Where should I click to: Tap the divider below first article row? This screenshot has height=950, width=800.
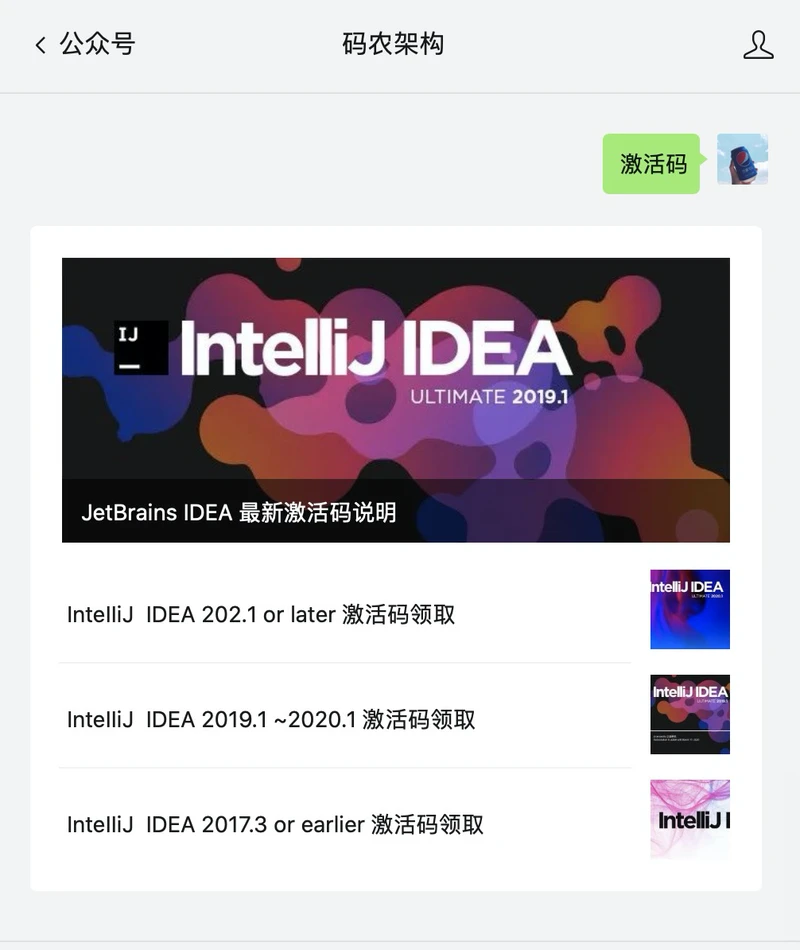345,663
